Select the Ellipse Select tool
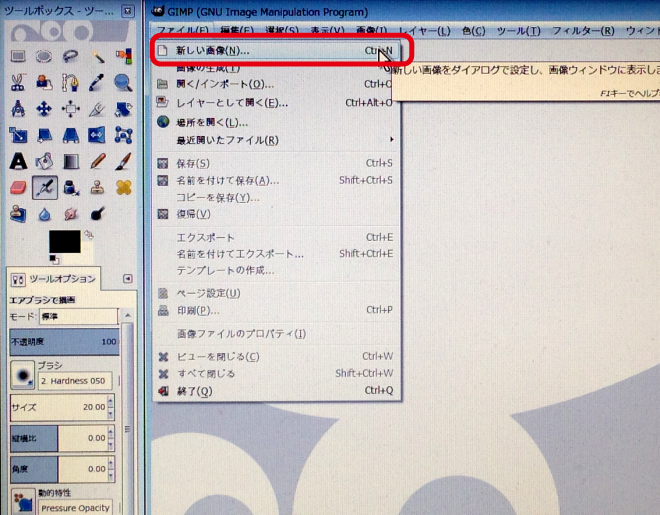This screenshot has width=660, height=515. [x=44, y=56]
